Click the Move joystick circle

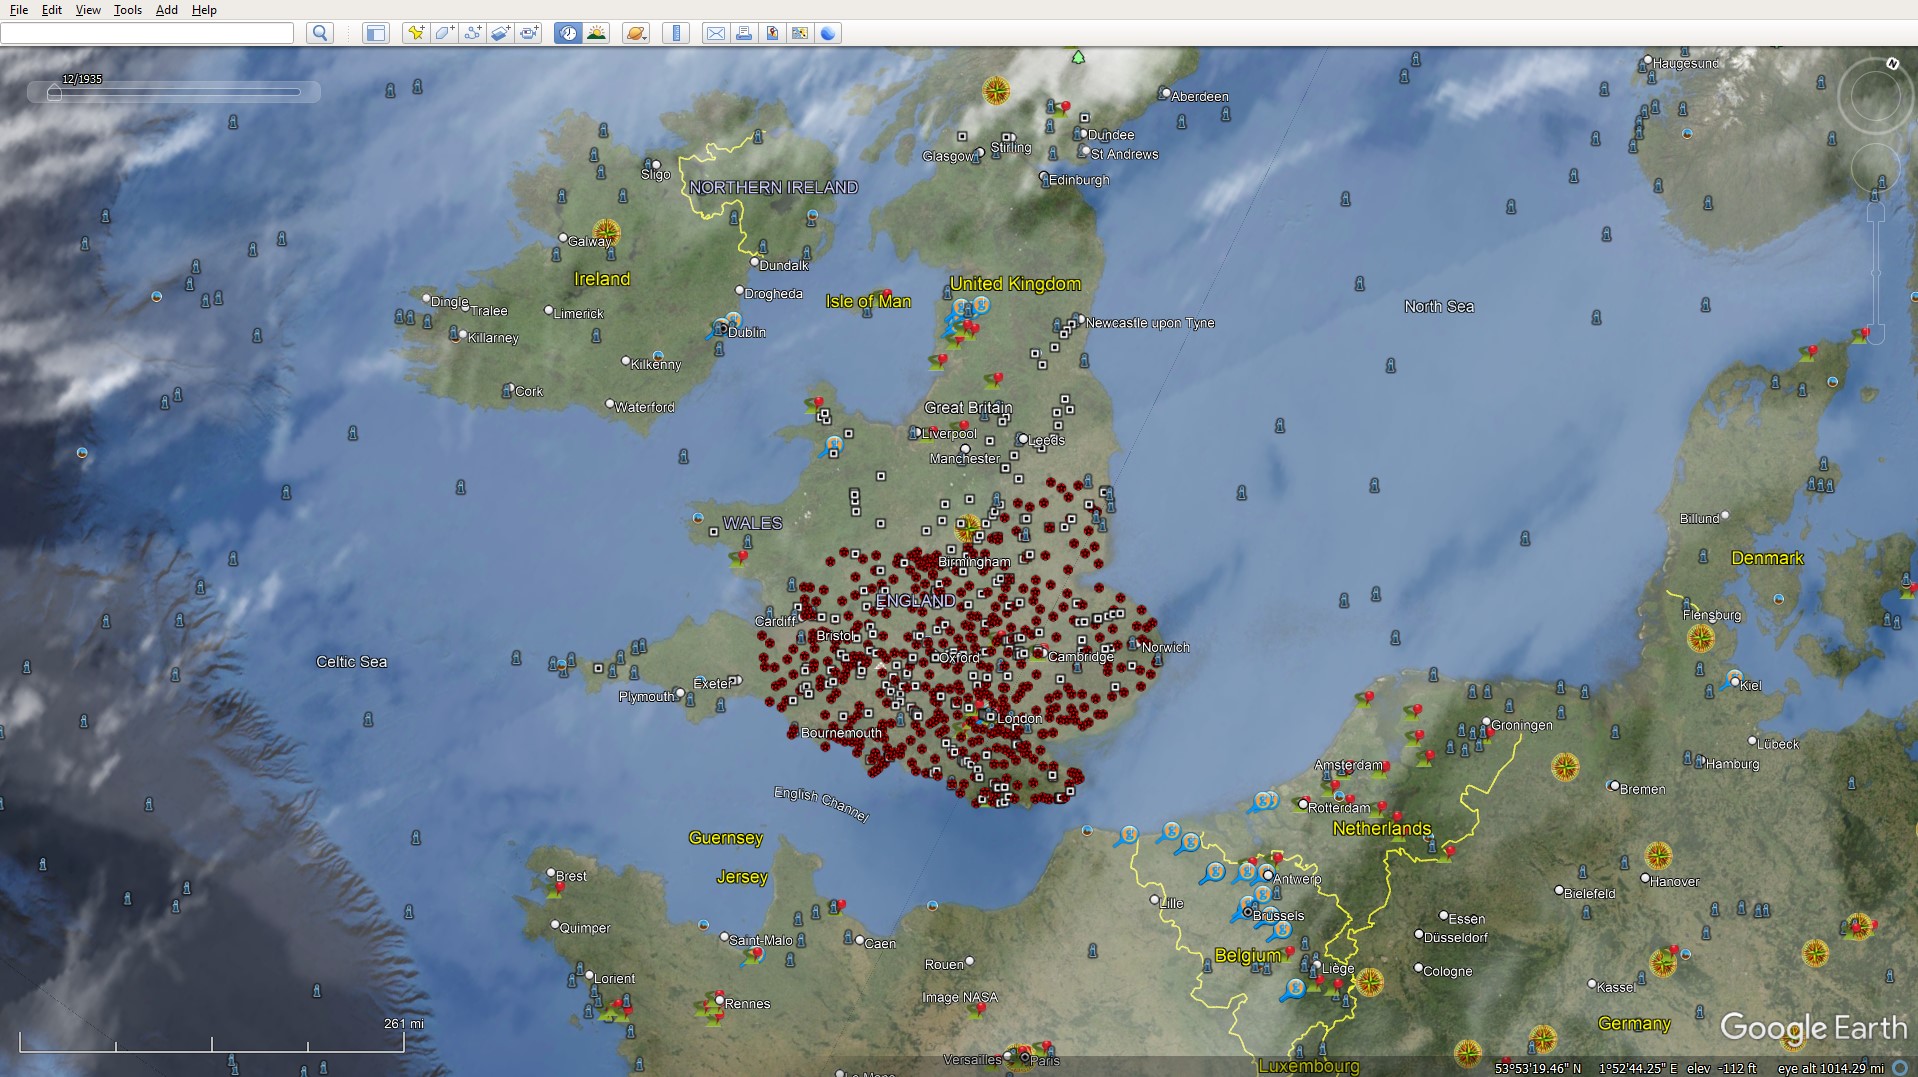point(1876,168)
